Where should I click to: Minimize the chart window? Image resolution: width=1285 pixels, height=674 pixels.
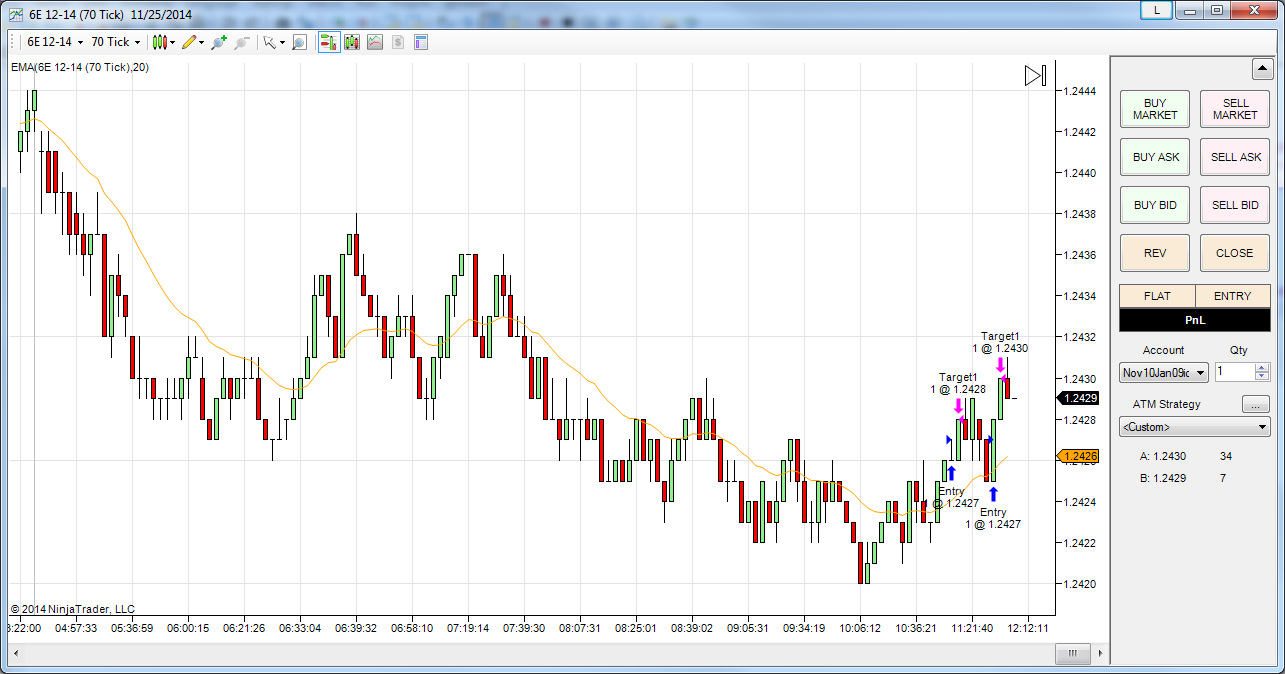pyautogui.click(x=1189, y=10)
